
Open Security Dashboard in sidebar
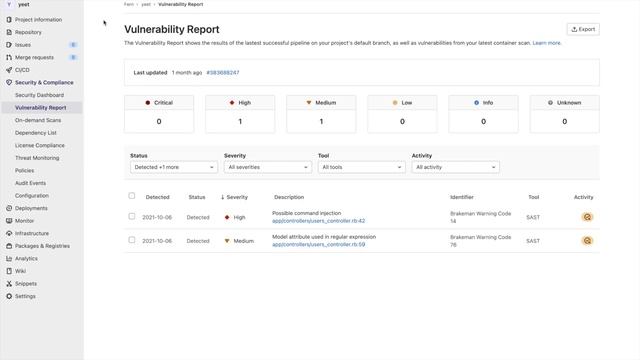pos(40,95)
